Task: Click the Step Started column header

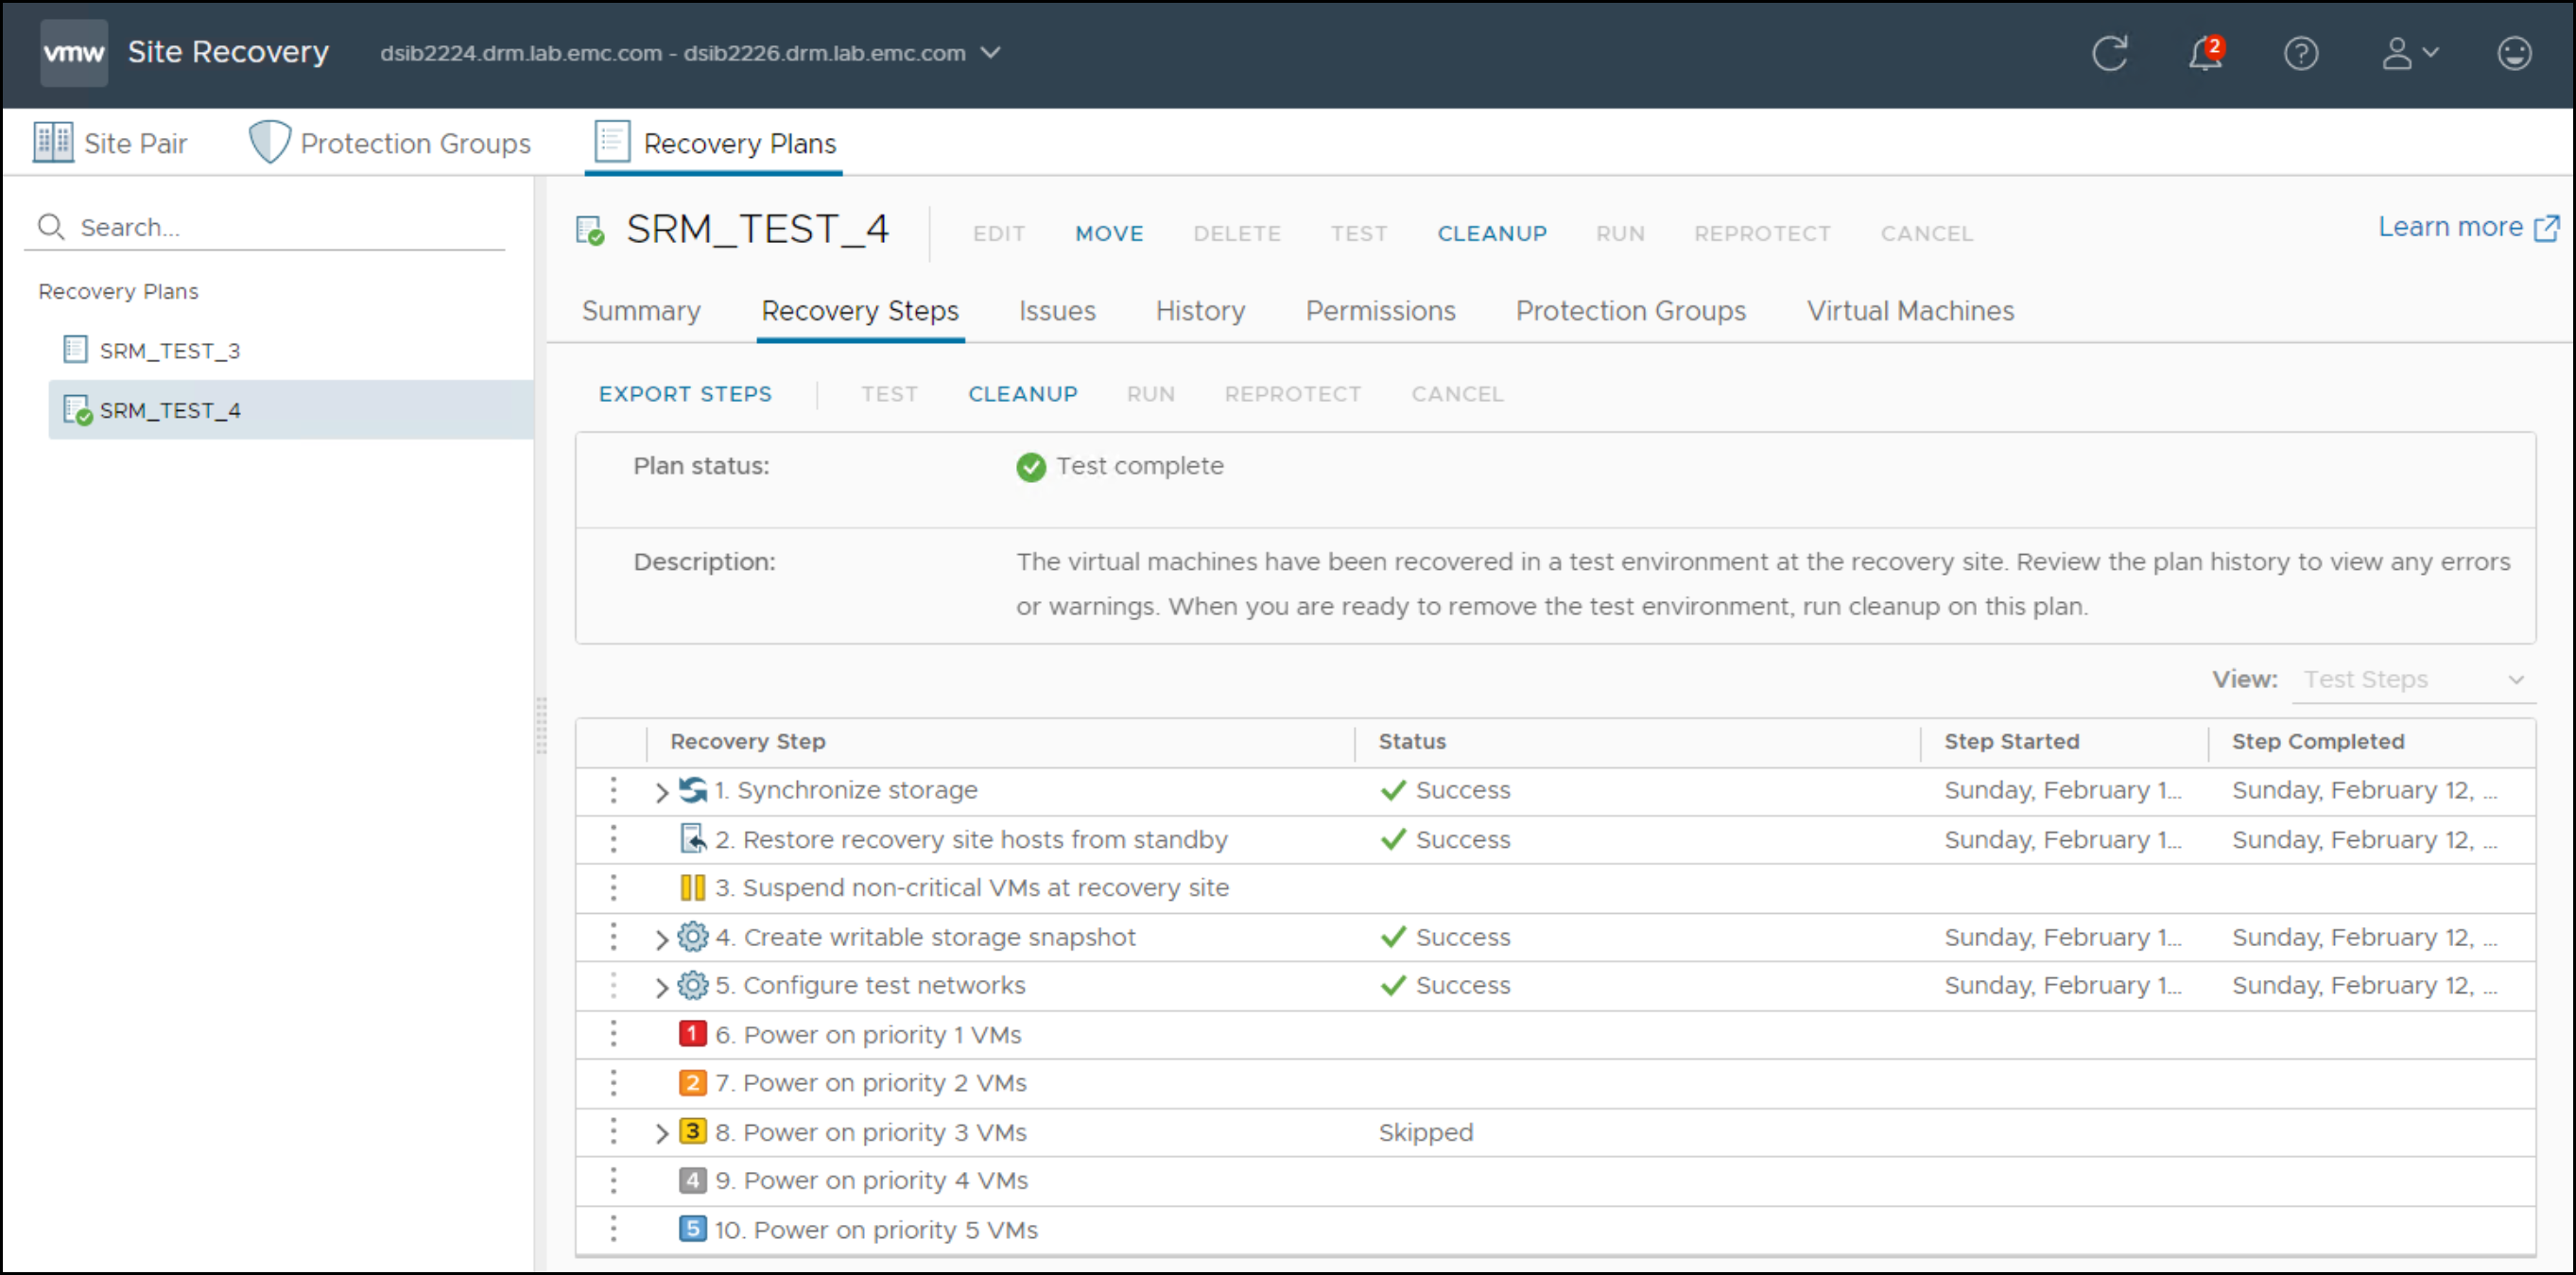Action: pyautogui.click(x=2011, y=742)
